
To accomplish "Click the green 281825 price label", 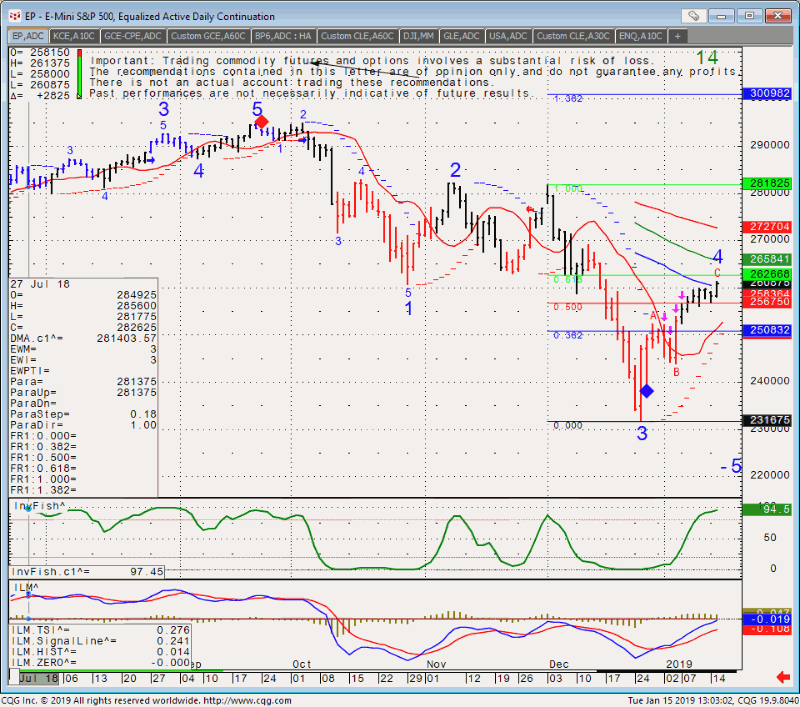I will click(x=768, y=184).
